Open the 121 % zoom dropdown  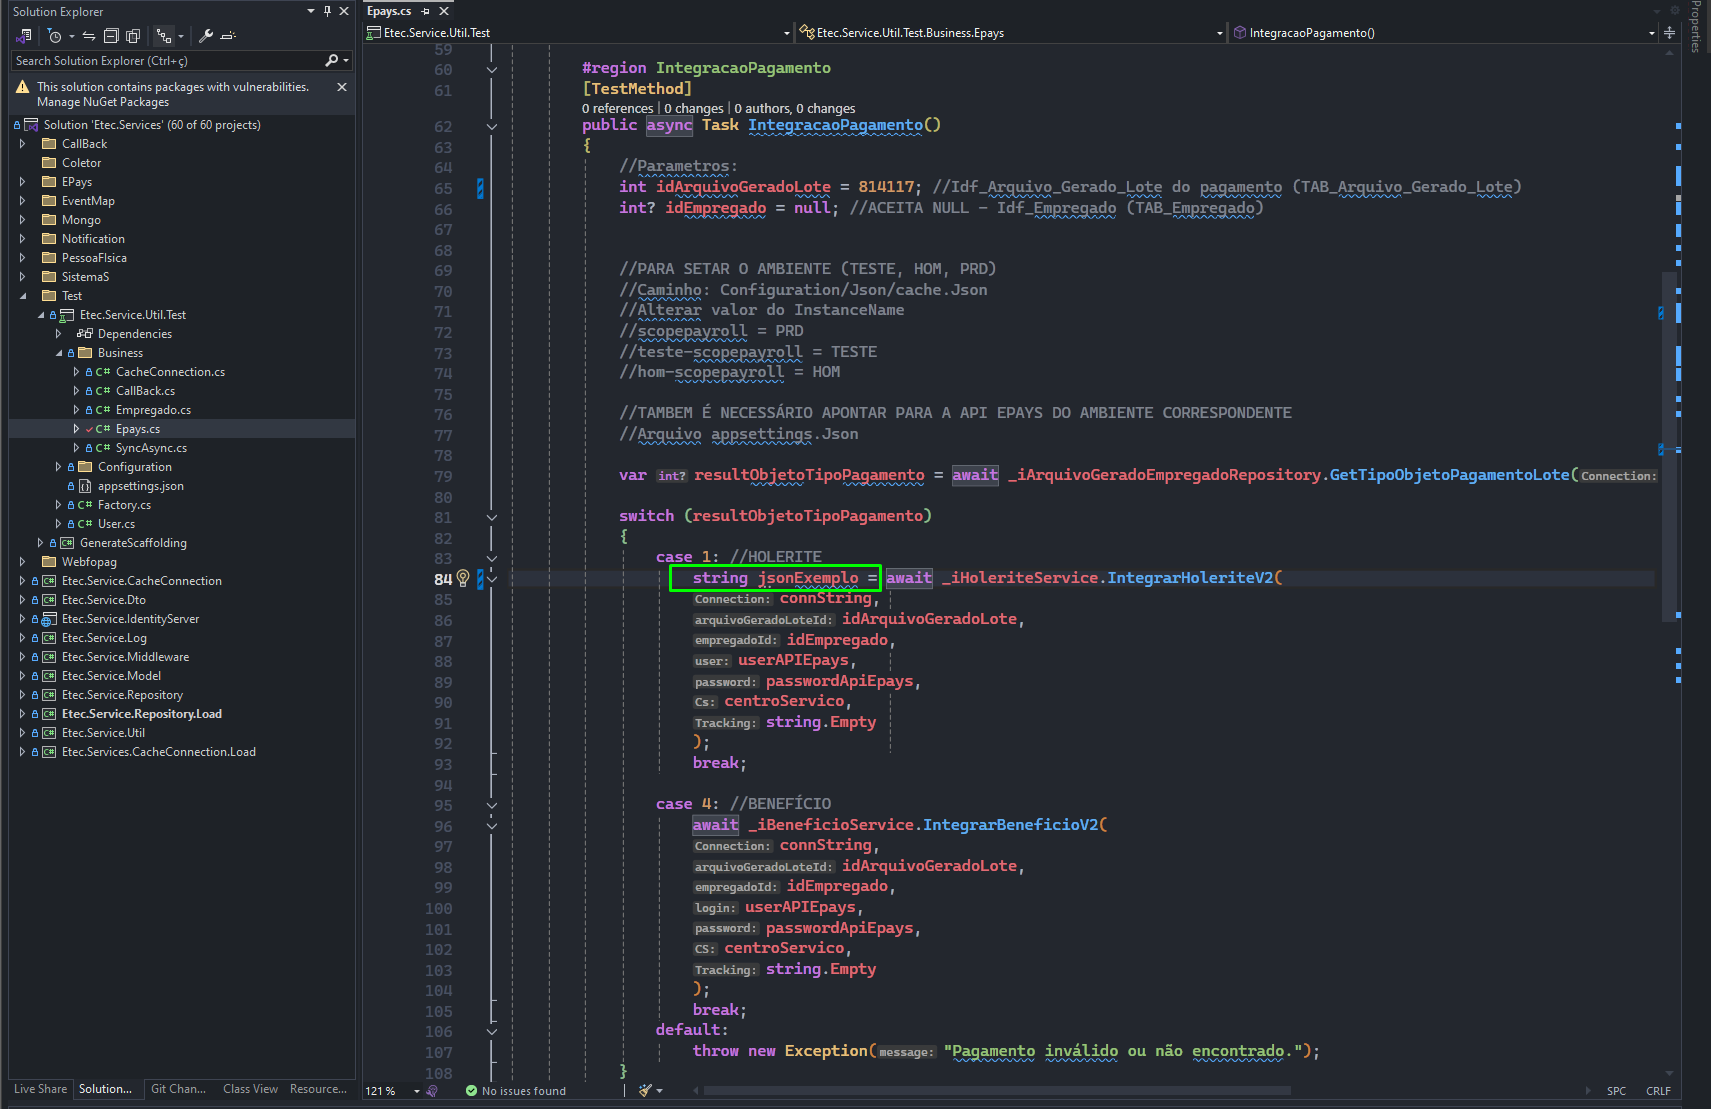(x=417, y=1091)
